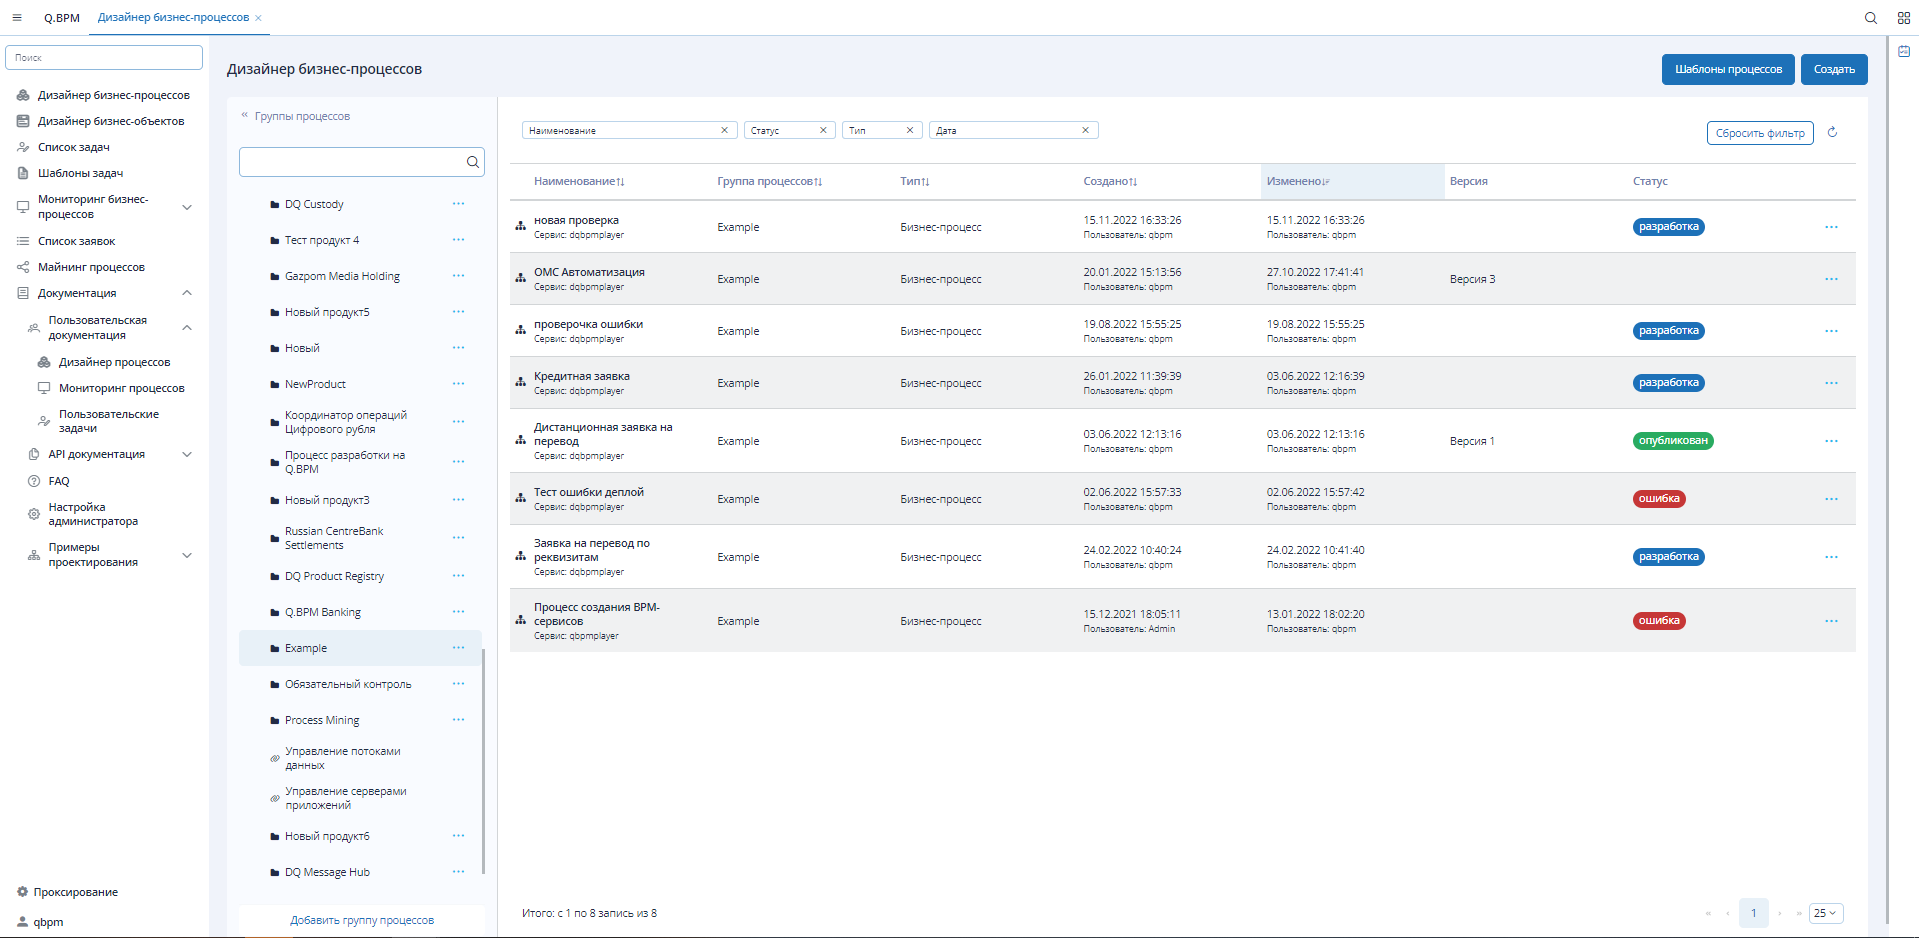The width and height of the screenshot is (1919, 938).
Task: Expand Мониторинг бизнес-процессов menu section
Action: (x=186, y=207)
